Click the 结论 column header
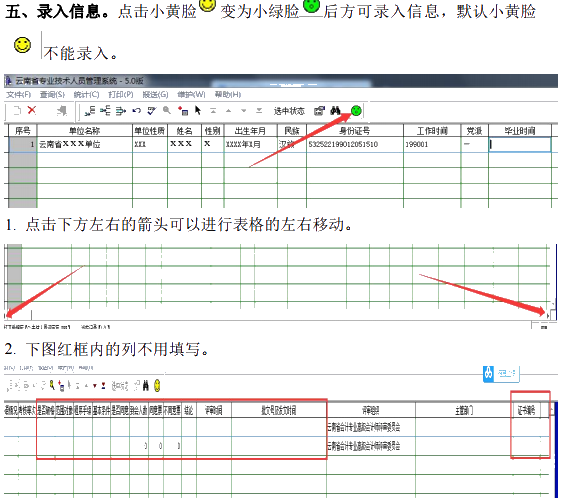566x503 pixels. (189, 410)
